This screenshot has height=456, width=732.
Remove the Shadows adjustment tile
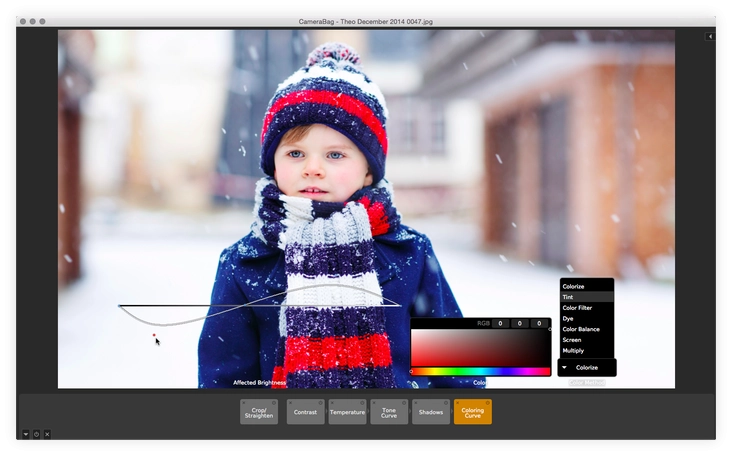415,402
